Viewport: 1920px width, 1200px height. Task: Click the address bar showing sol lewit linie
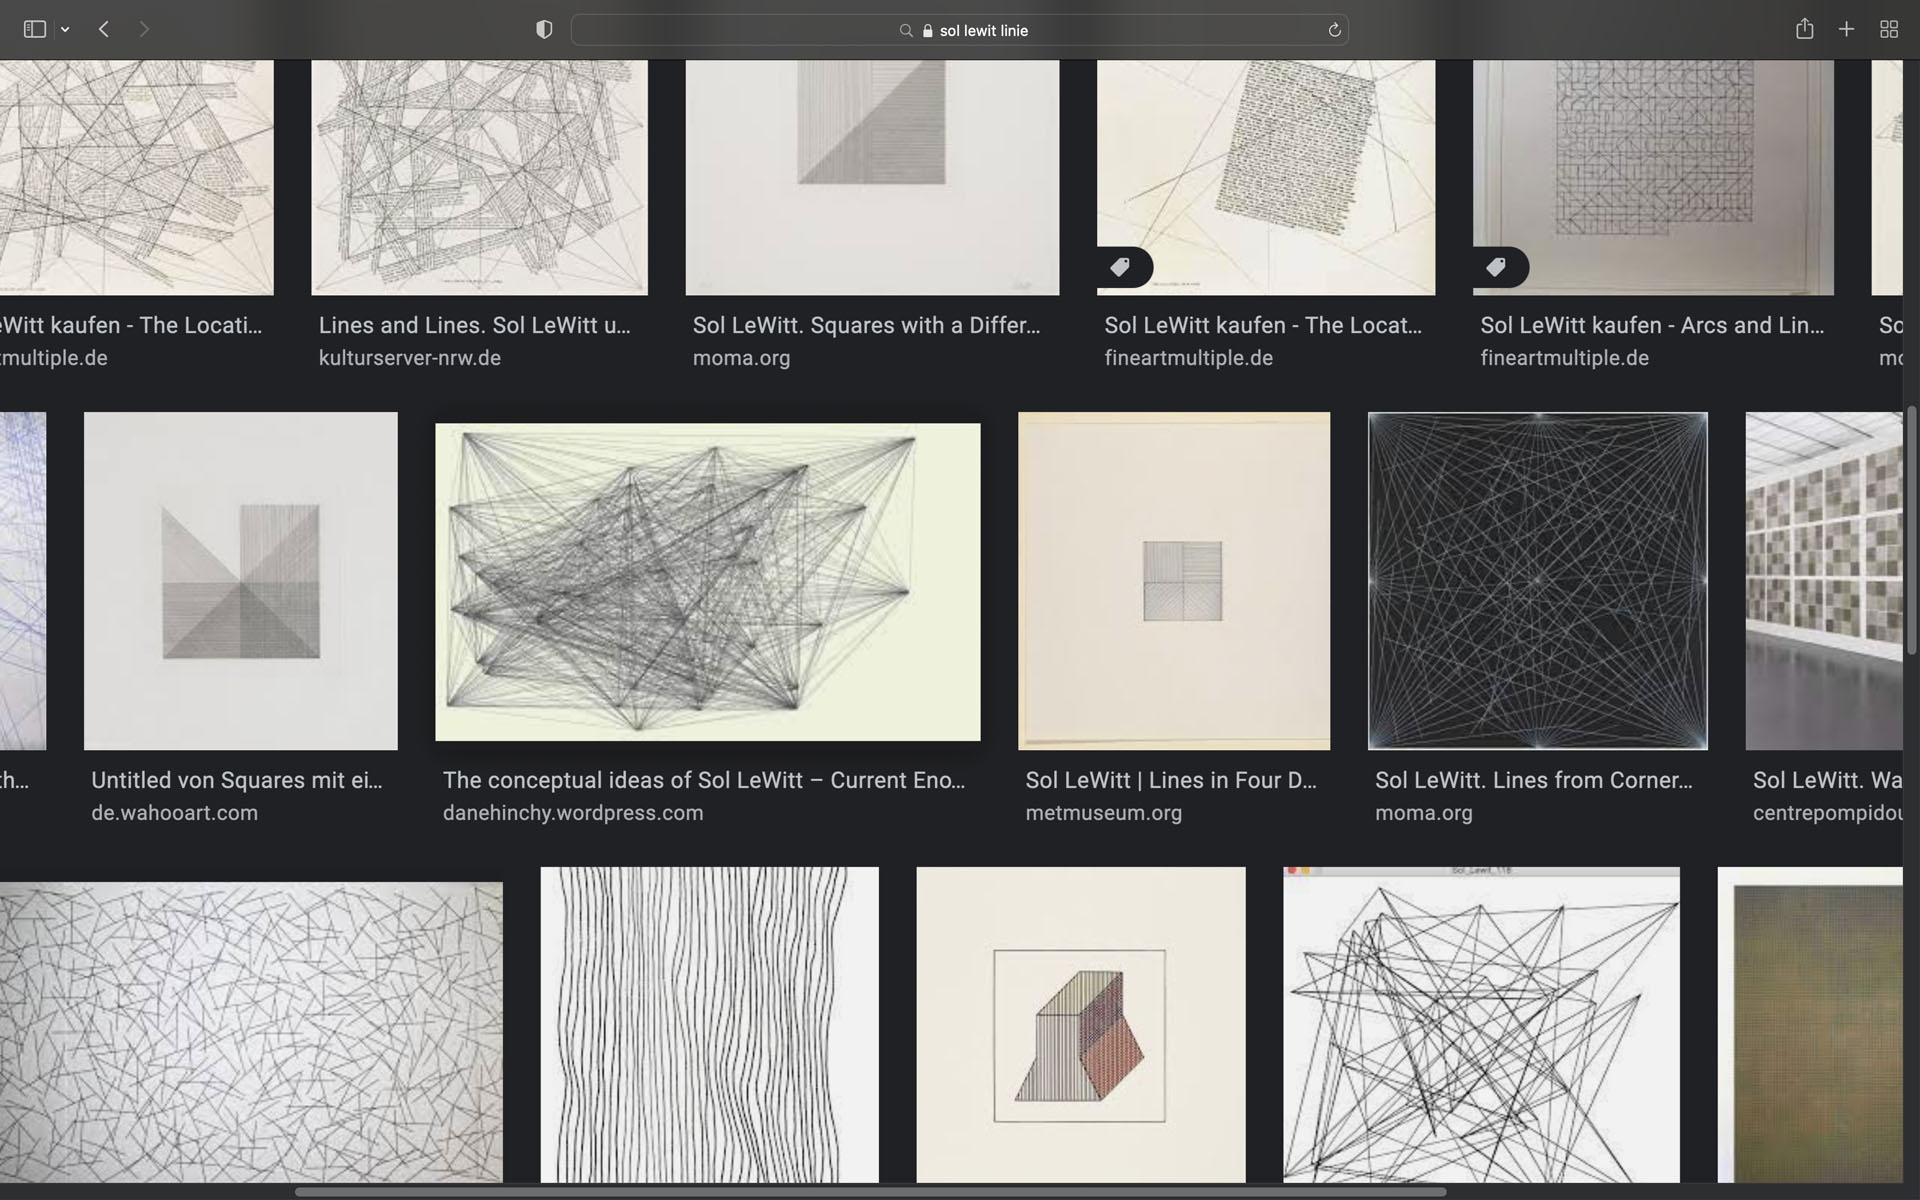tap(959, 30)
